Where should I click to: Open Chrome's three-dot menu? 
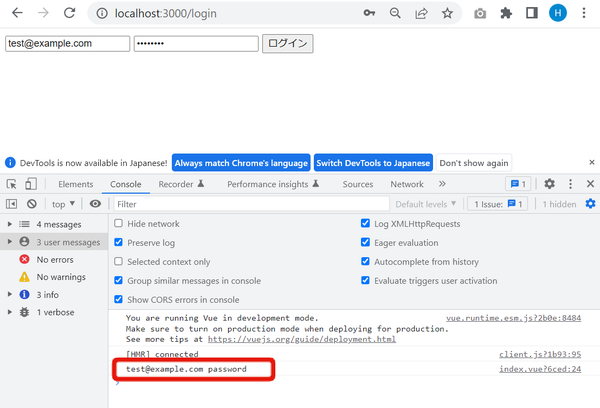584,13
